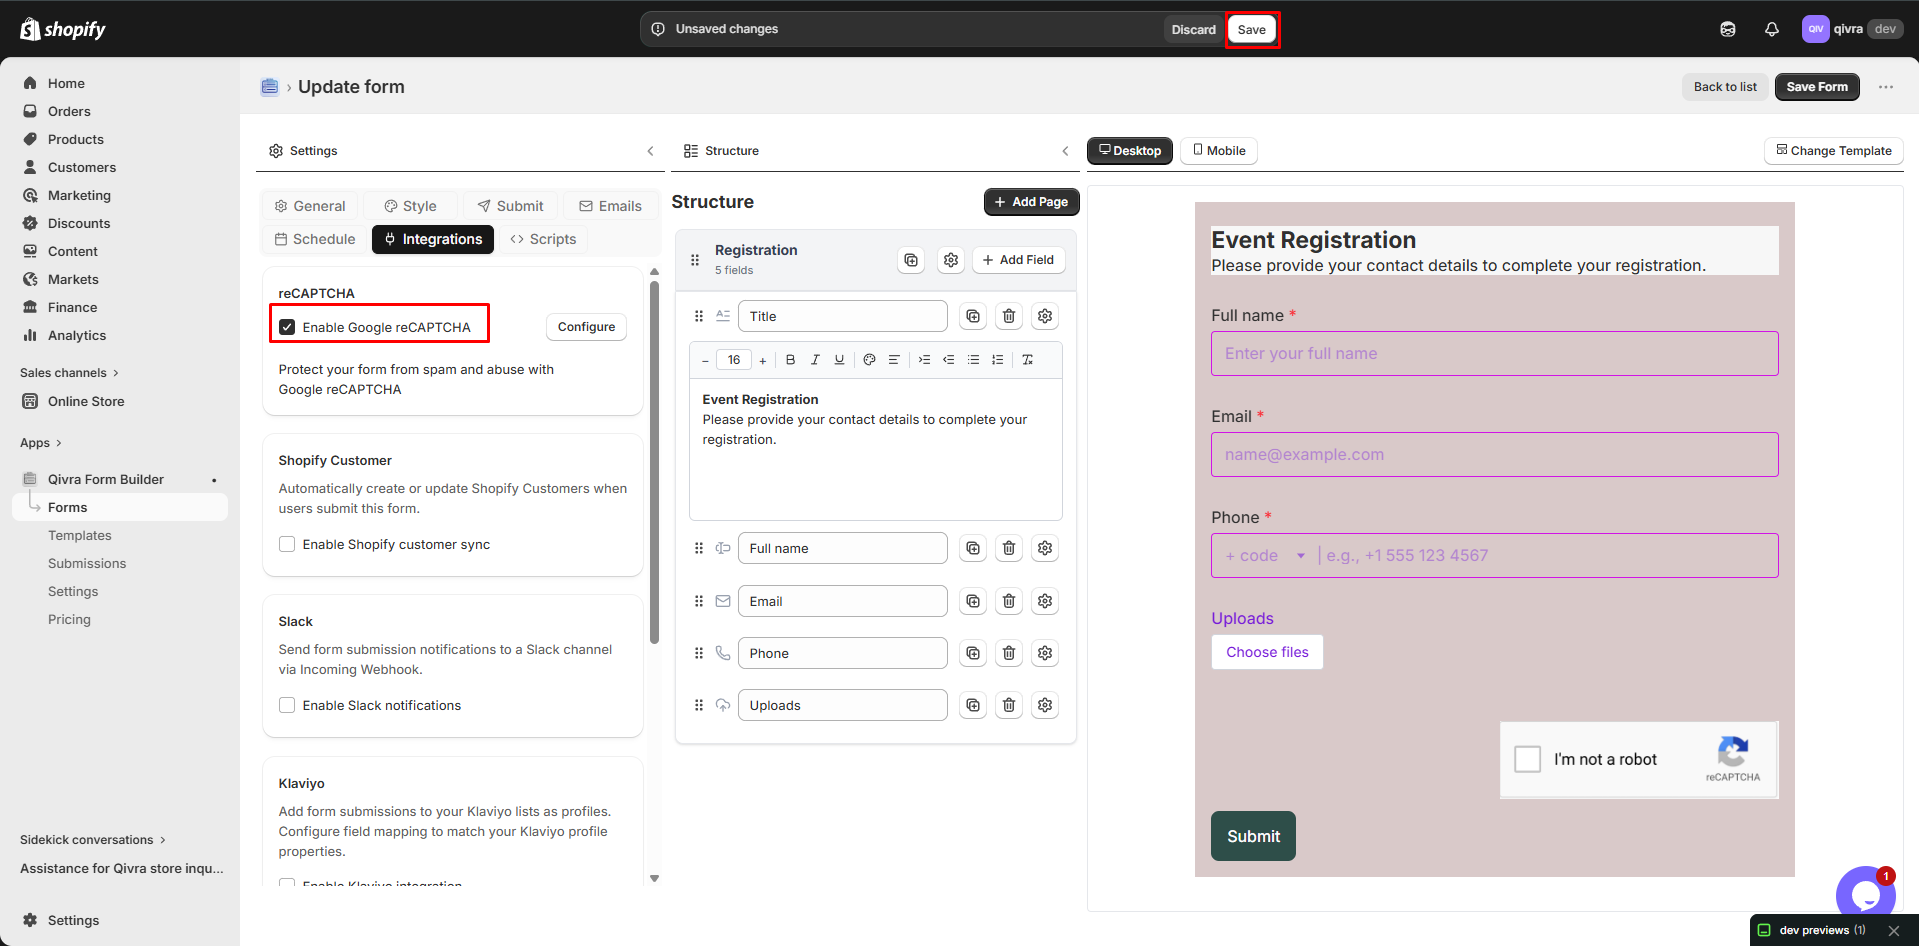Switch to the Style tab
1919x946 pixels.
pos(411,206)
